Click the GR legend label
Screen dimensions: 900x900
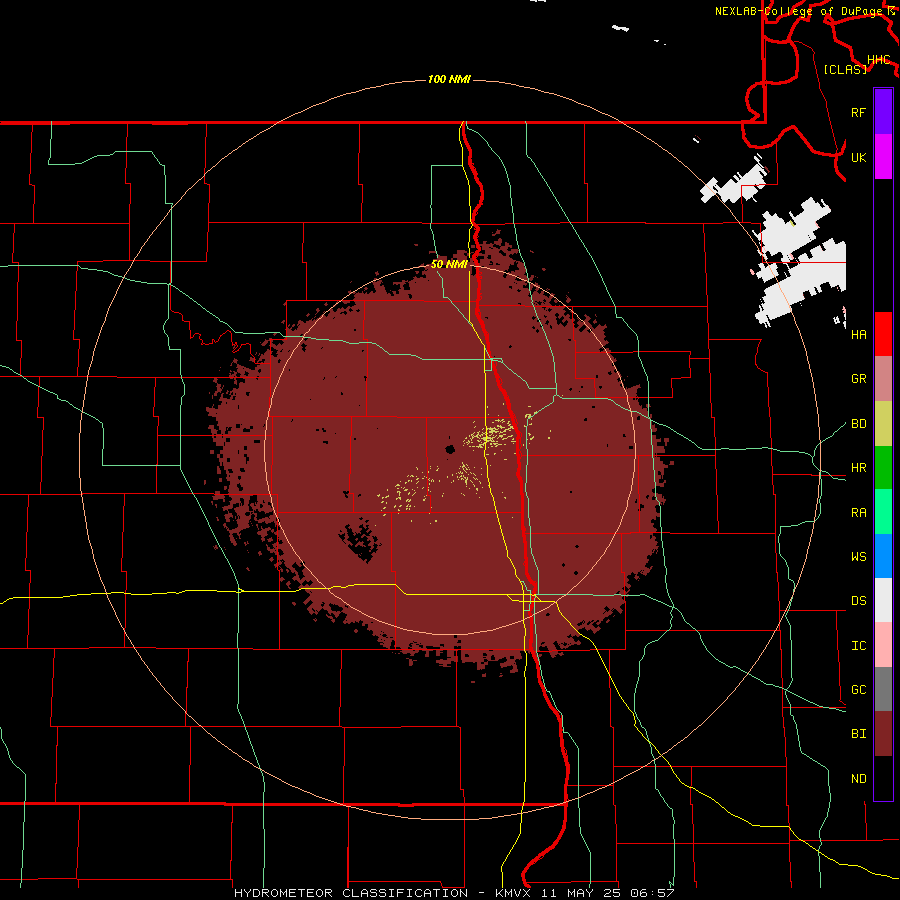[x=858, y=379]
